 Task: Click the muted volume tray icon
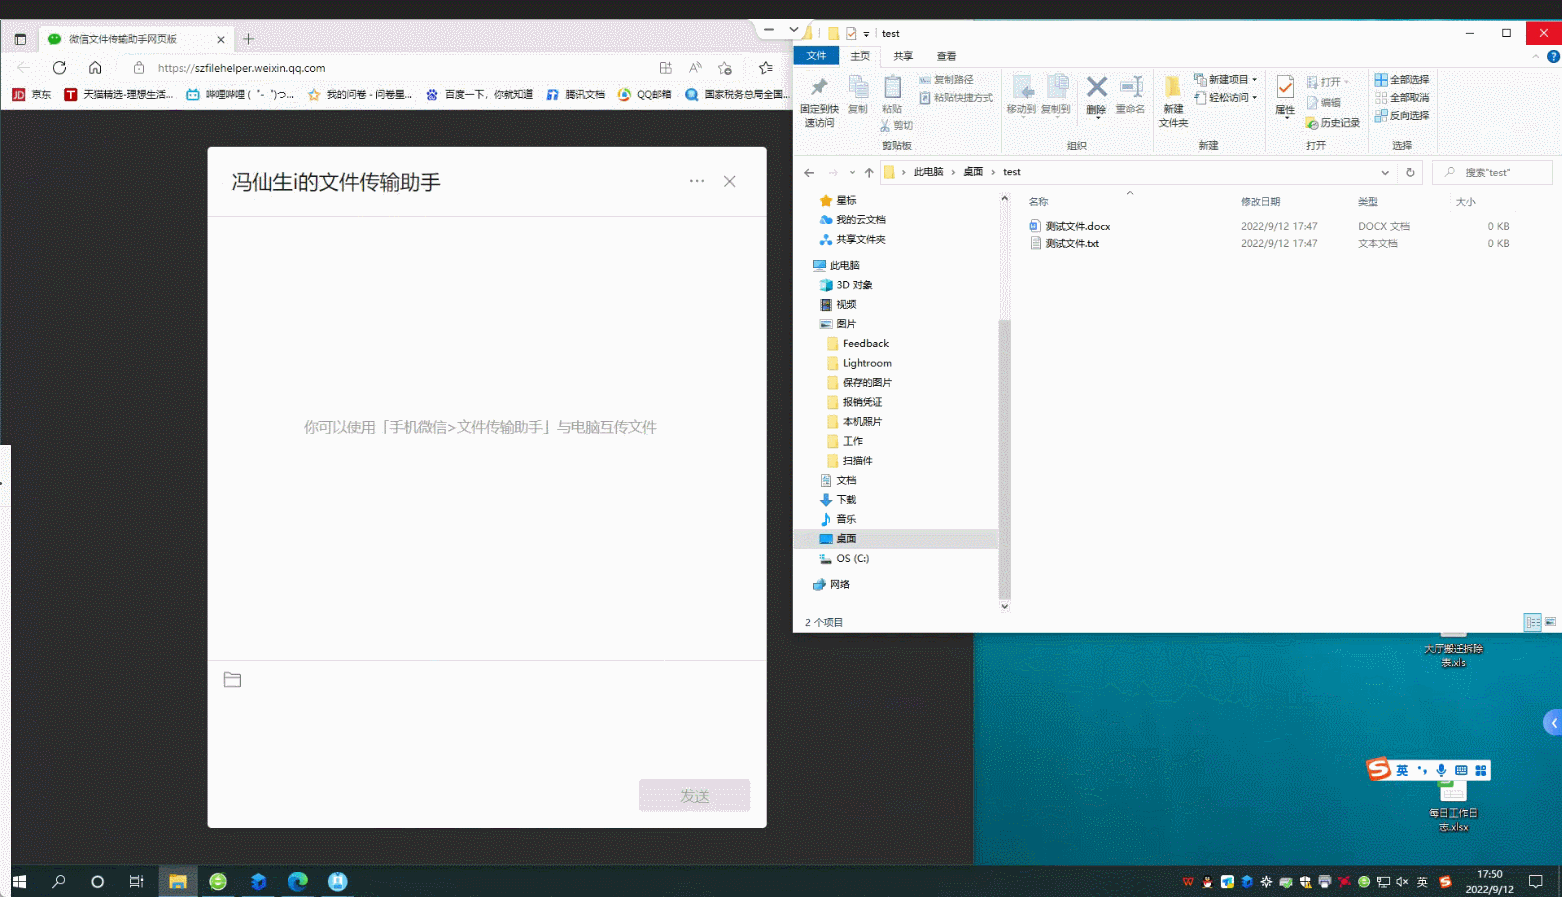click(x=1402, y=881)
